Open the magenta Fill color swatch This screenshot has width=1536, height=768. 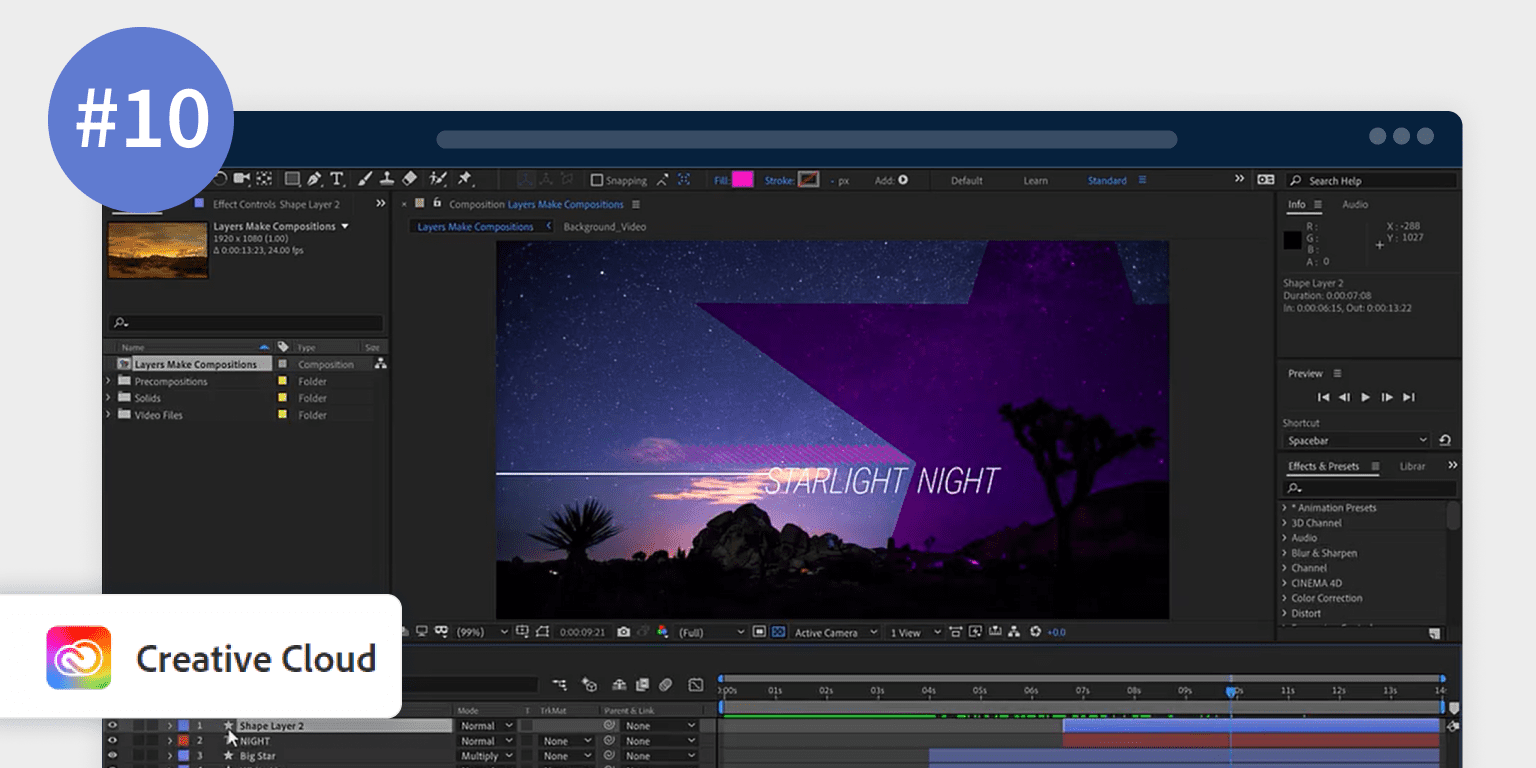point(743,180)
